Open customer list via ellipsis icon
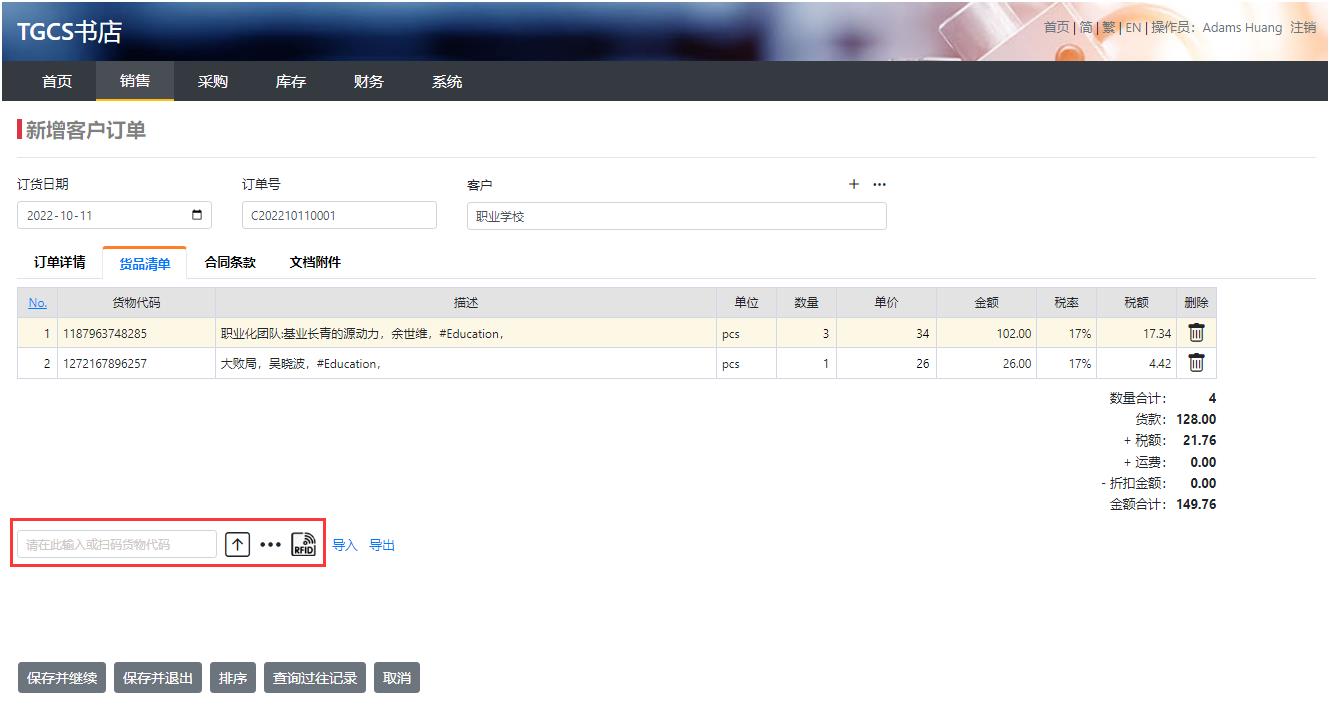The image size is (1330, 705). (x=879, y=184)
